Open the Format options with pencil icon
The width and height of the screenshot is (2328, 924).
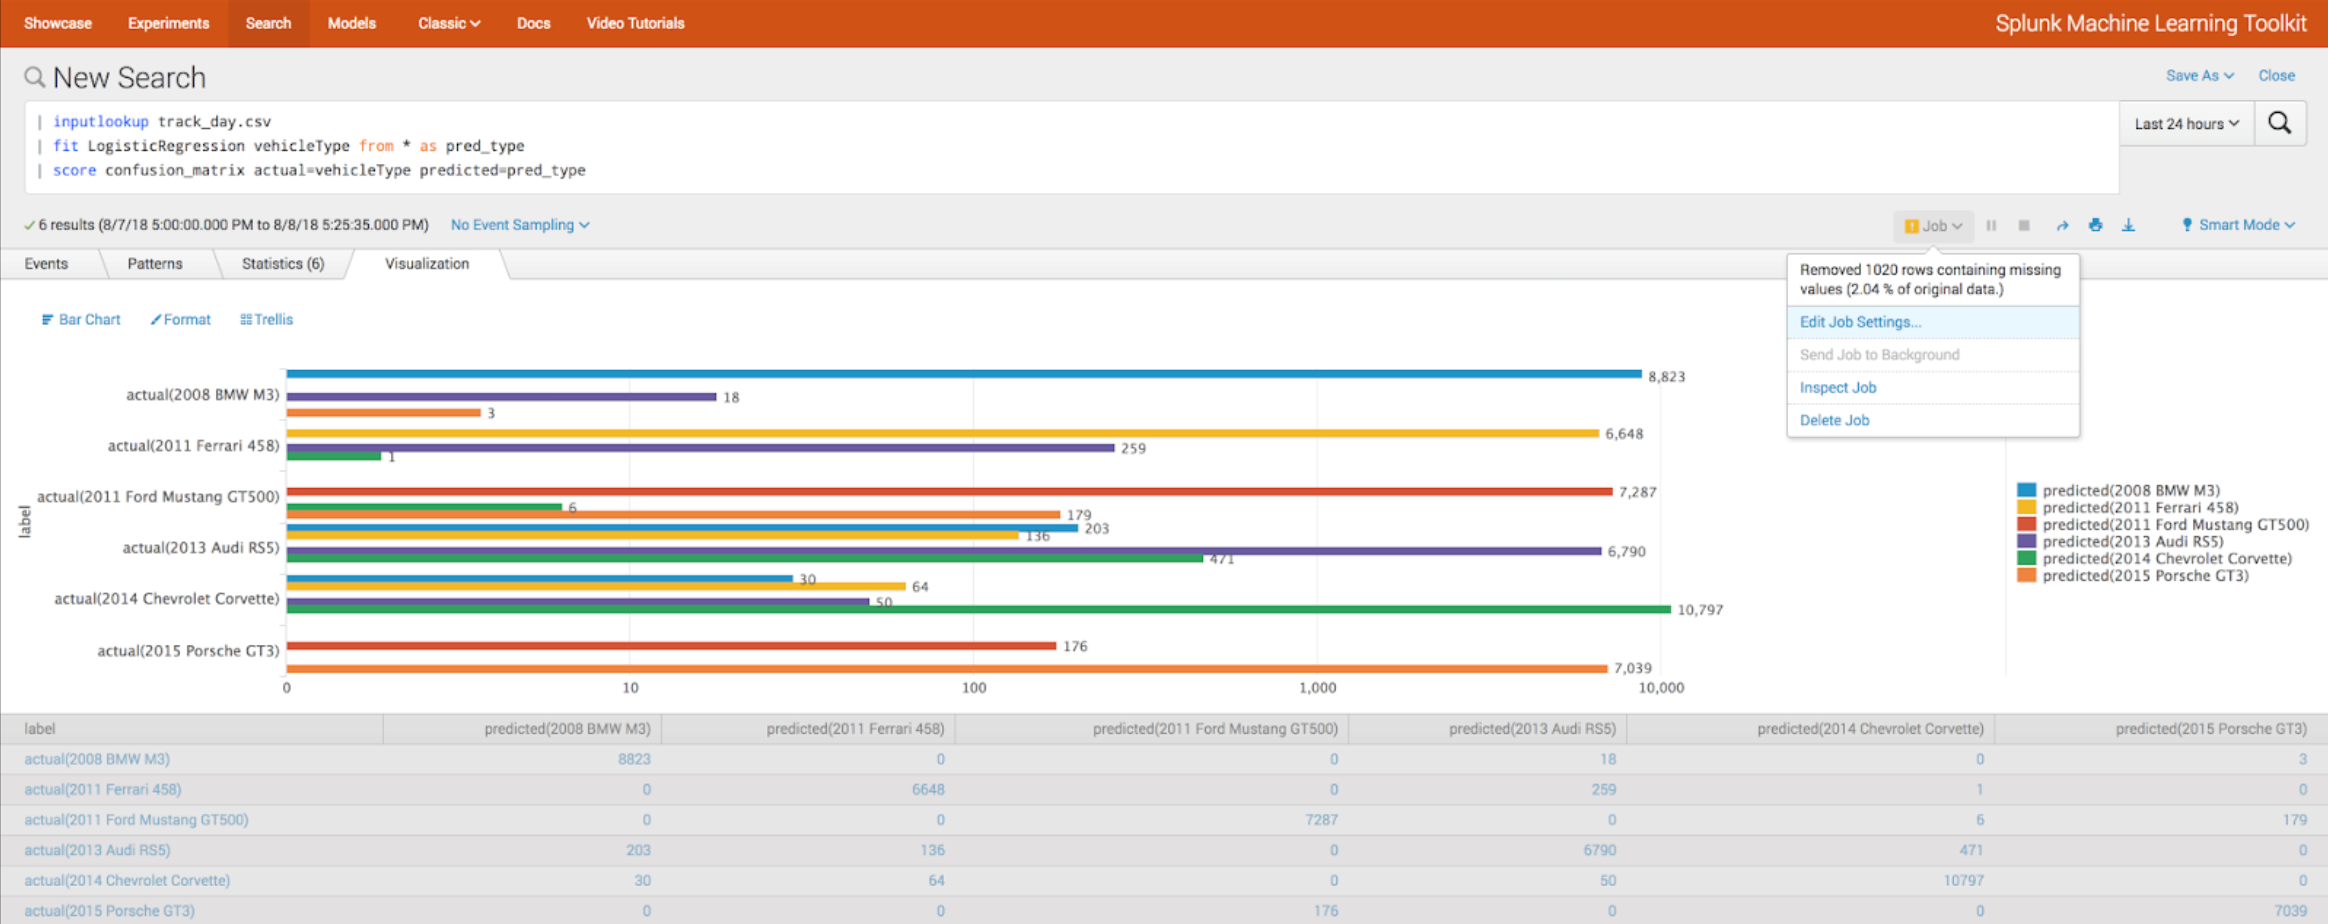(x=180, y=319)
